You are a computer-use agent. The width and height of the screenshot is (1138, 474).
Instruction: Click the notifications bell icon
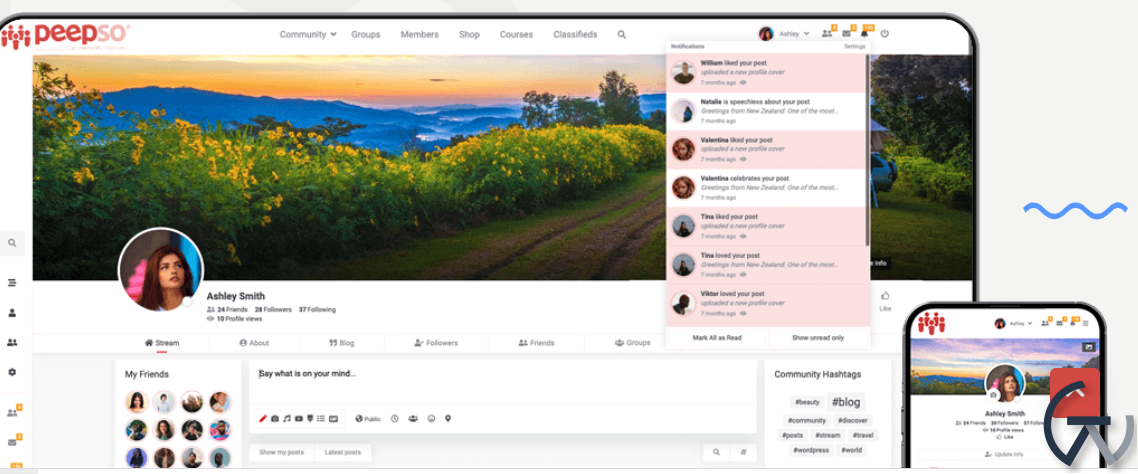(x=864, y=34)
